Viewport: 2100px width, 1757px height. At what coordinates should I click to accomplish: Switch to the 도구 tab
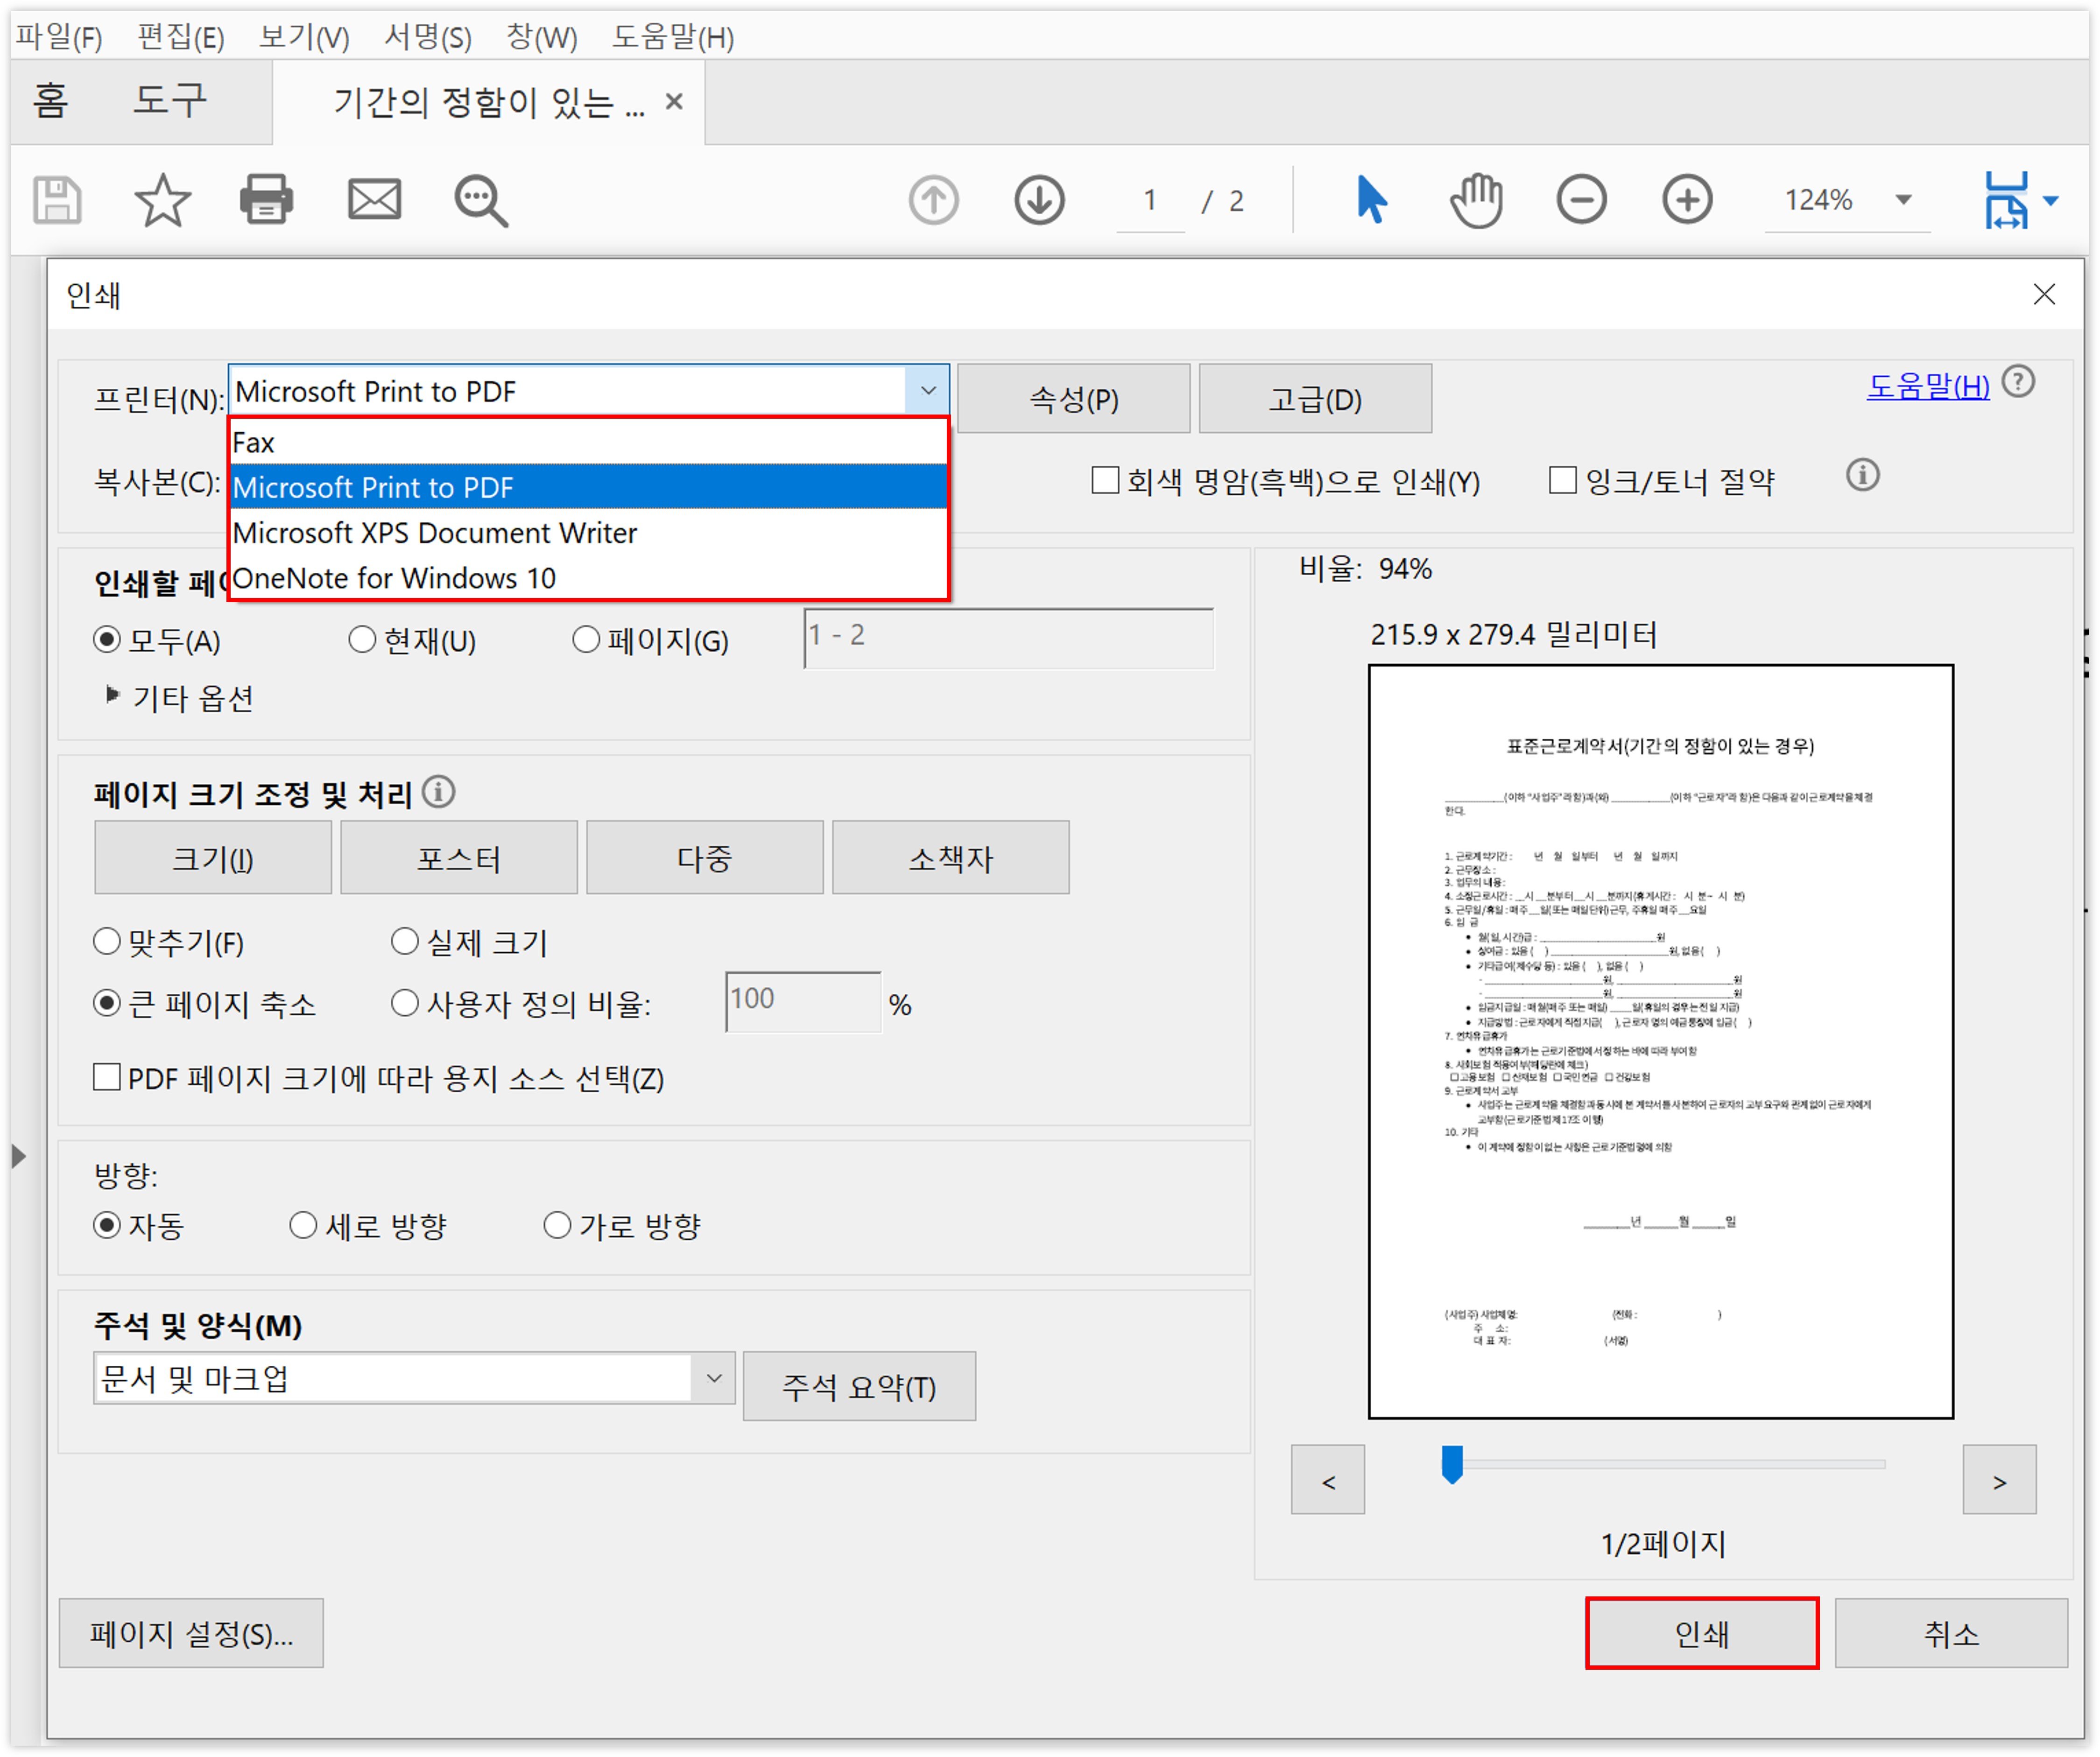170,100
